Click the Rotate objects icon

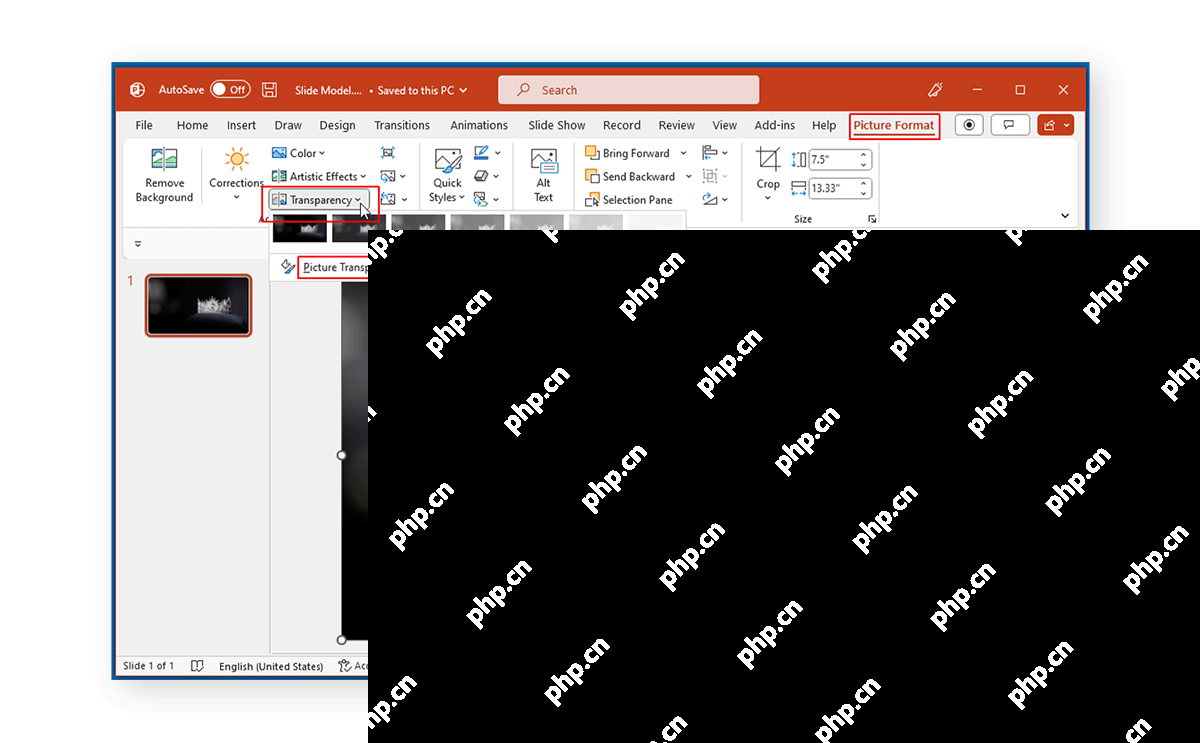(711, 200)
